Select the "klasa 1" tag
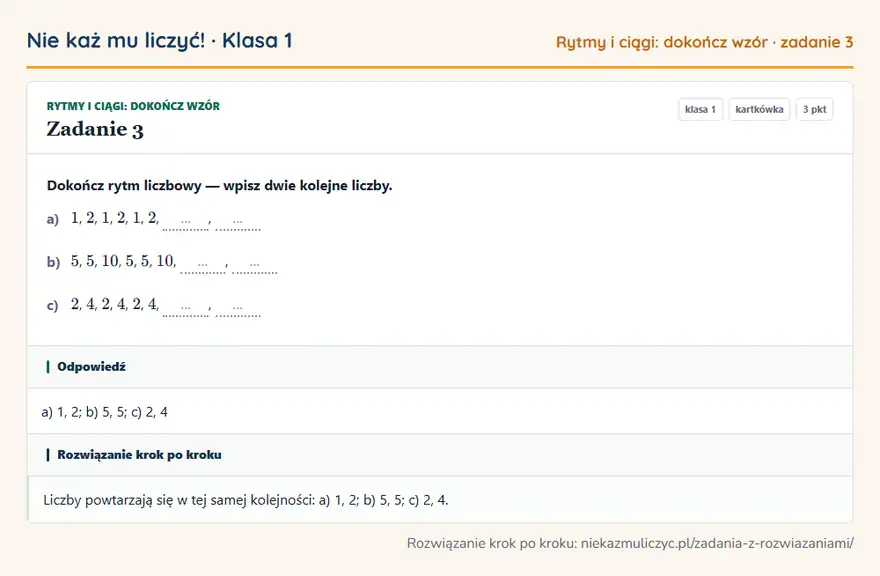This screenshot has height=576, width=880. (700, 109)
